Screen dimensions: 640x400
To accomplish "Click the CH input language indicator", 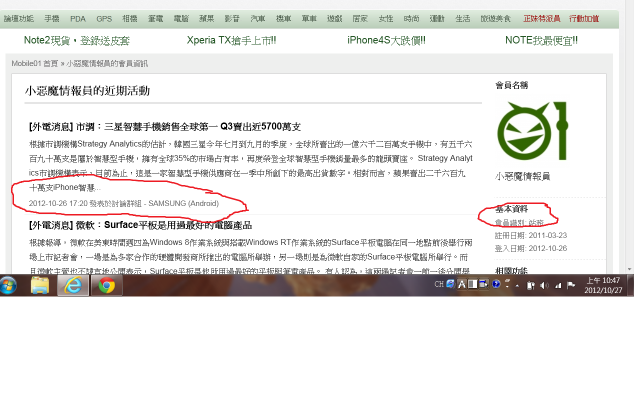I will (439, 284).
